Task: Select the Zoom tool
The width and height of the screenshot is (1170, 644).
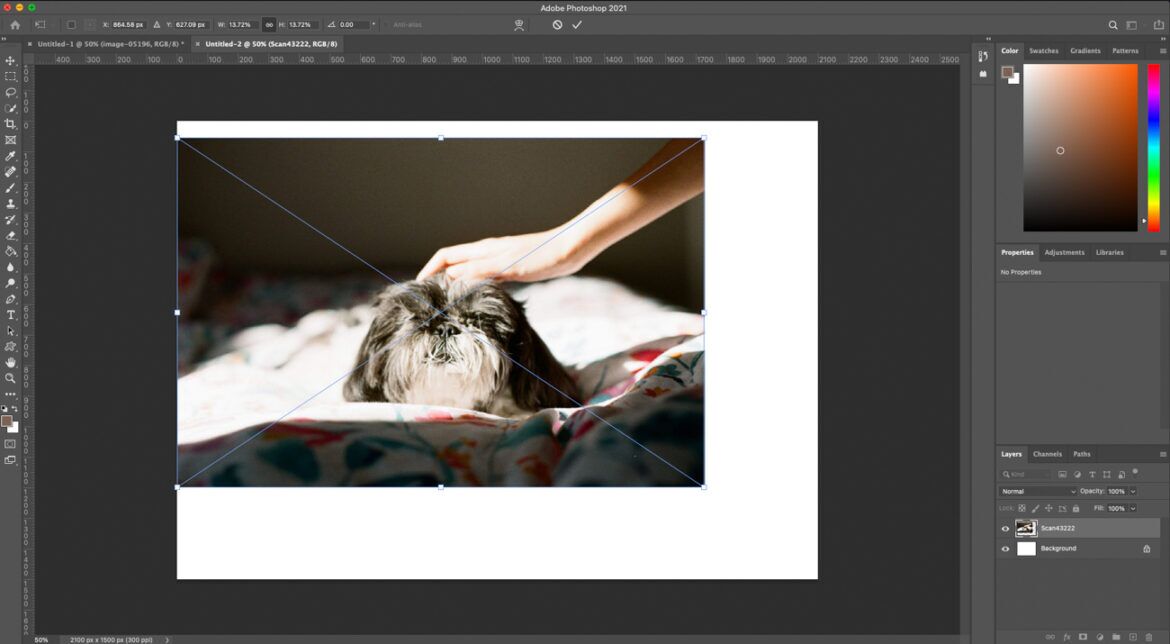Action: point(10,378)
